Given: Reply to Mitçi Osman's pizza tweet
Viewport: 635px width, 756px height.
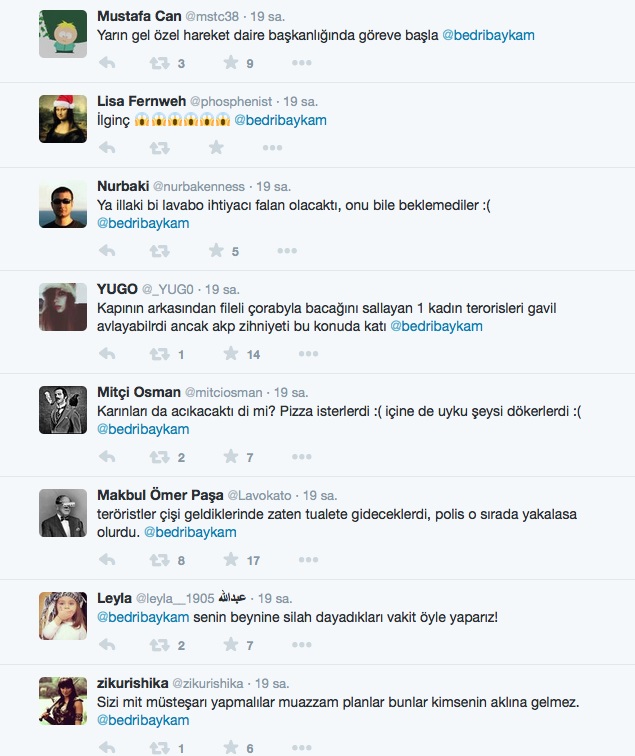Looking at the screenshot, I should (x=107, y=457).
